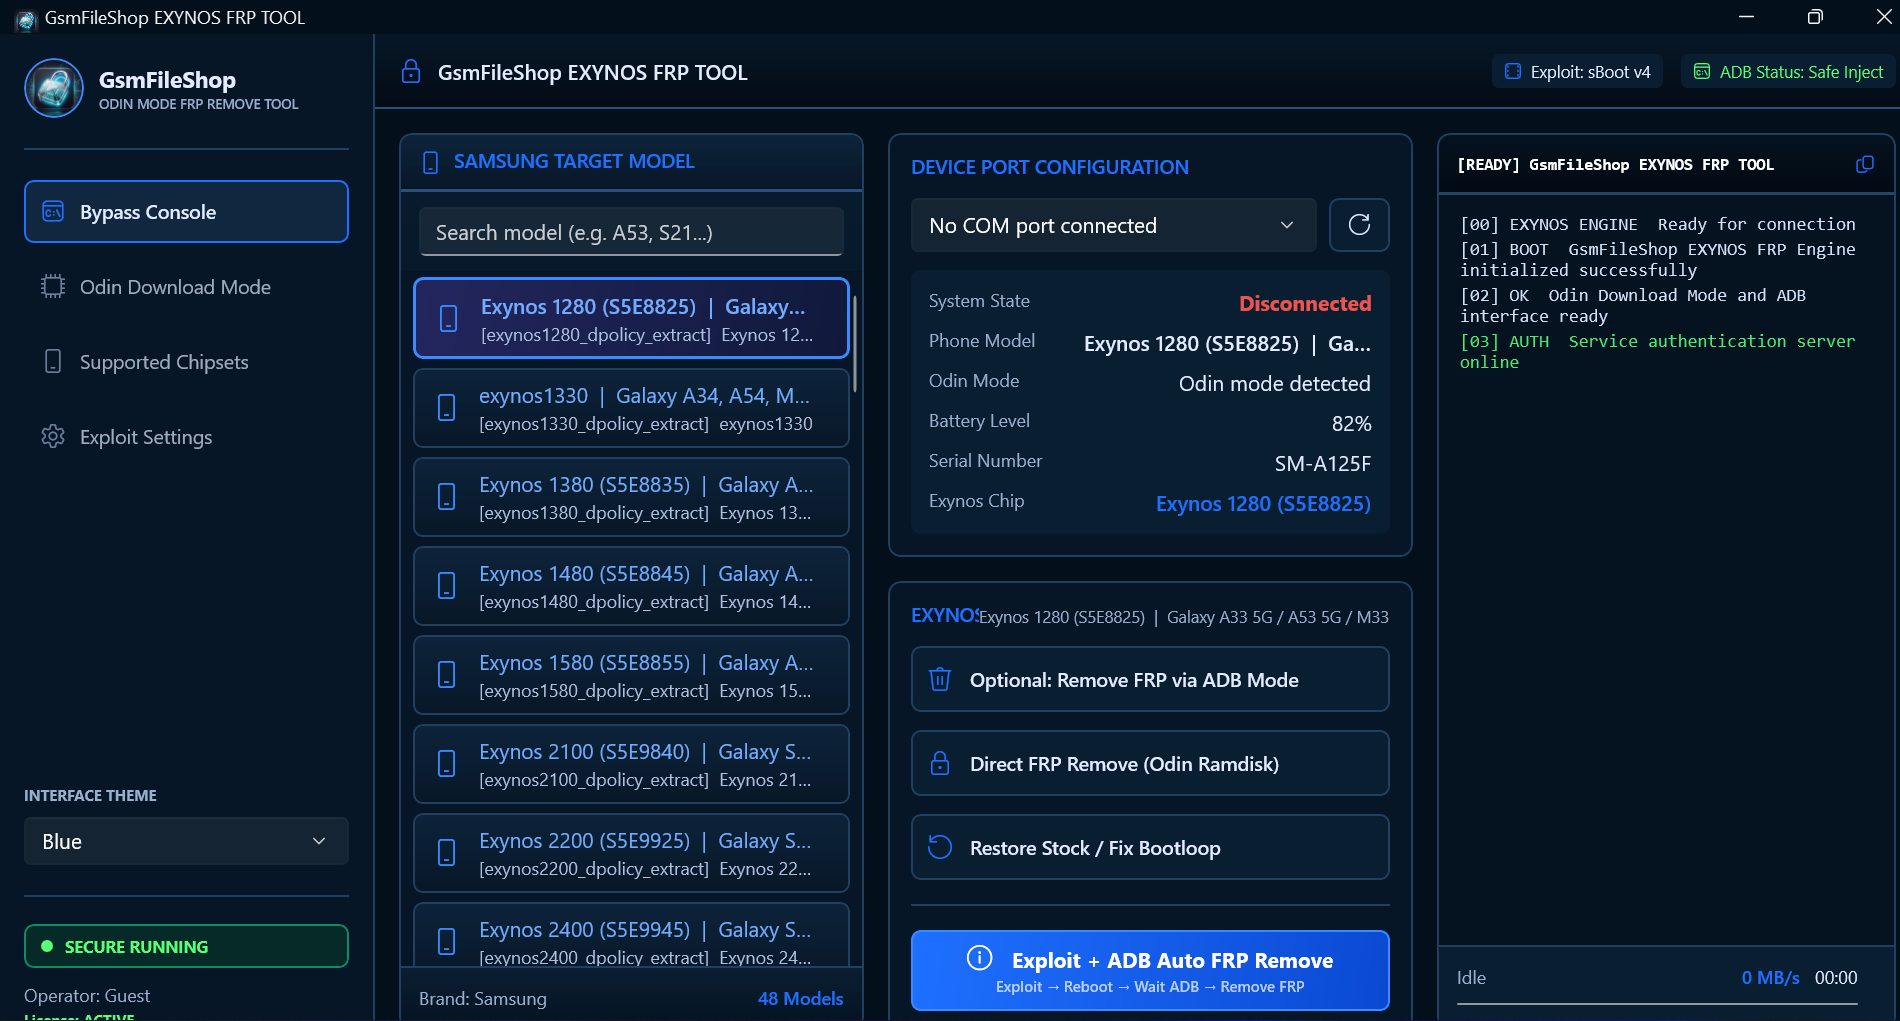Viewport: 1900px width, 1021px height.
Task: Click phone icon of Exynos 1380 entry
Action: (447, 497)
